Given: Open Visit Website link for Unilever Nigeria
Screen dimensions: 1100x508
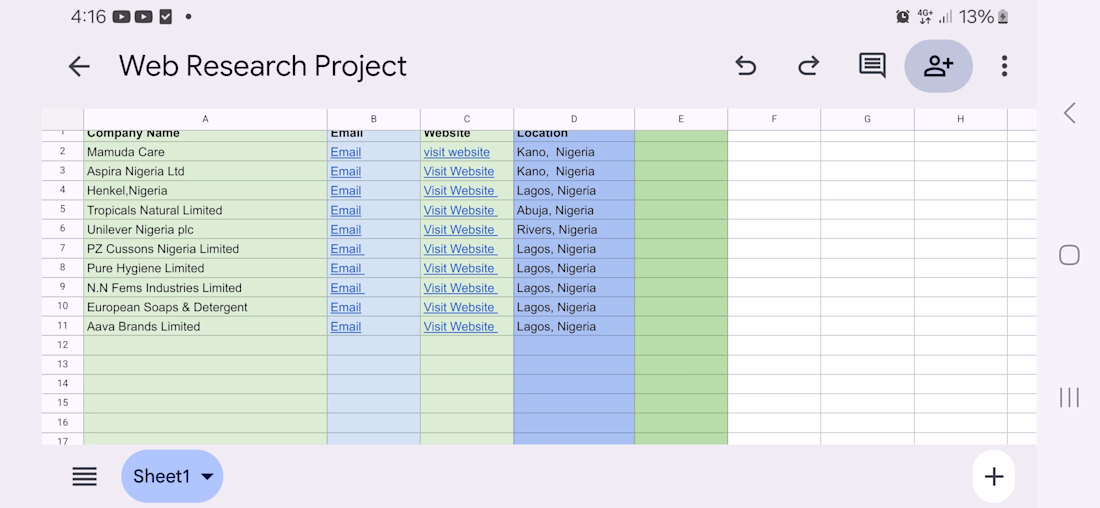Looking at the screenshot, I should click(460, 229).
